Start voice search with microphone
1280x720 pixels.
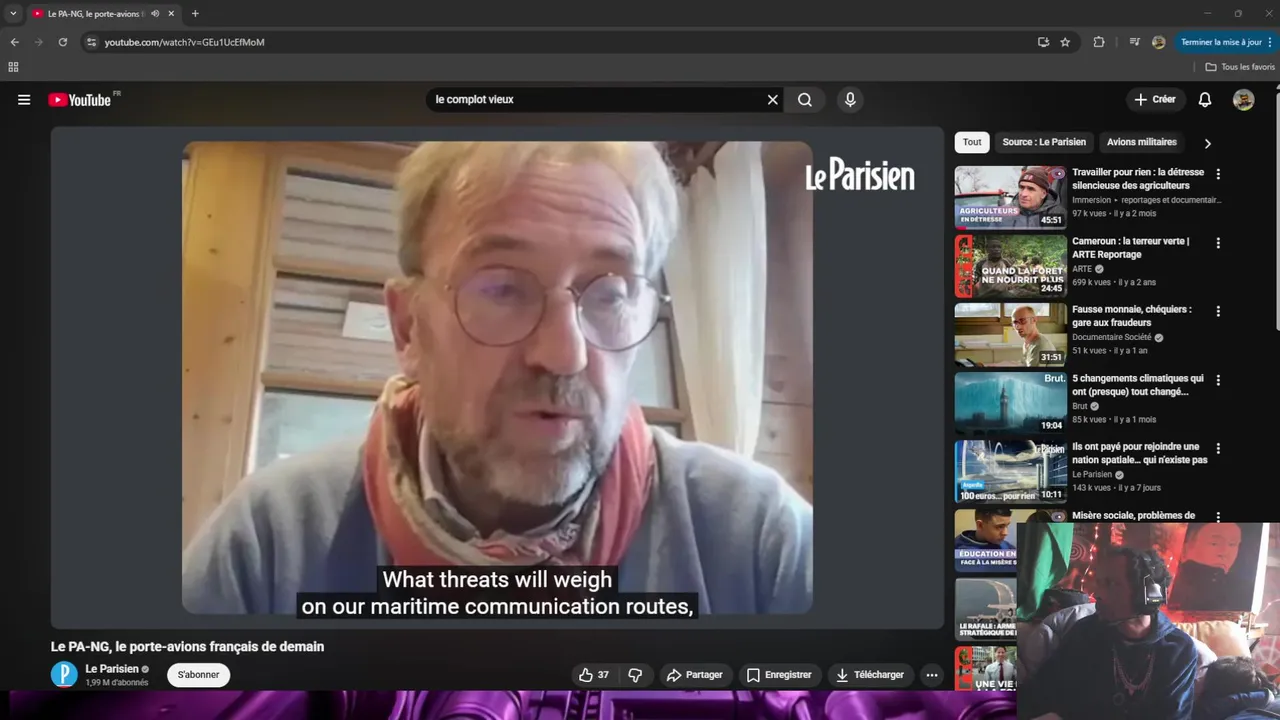tap(850, 100)
